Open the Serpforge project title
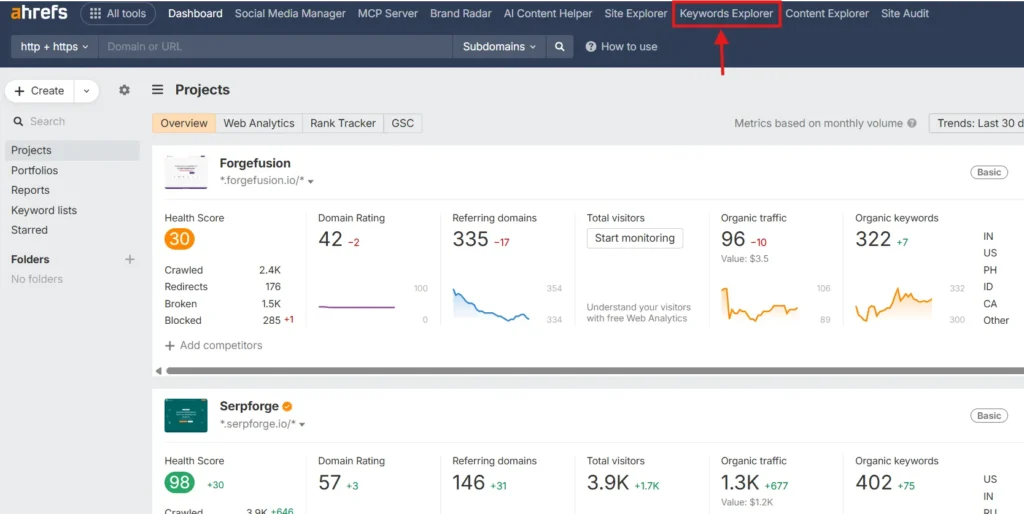This screenshot has width=1024, height=514. (x=249, y=406)
